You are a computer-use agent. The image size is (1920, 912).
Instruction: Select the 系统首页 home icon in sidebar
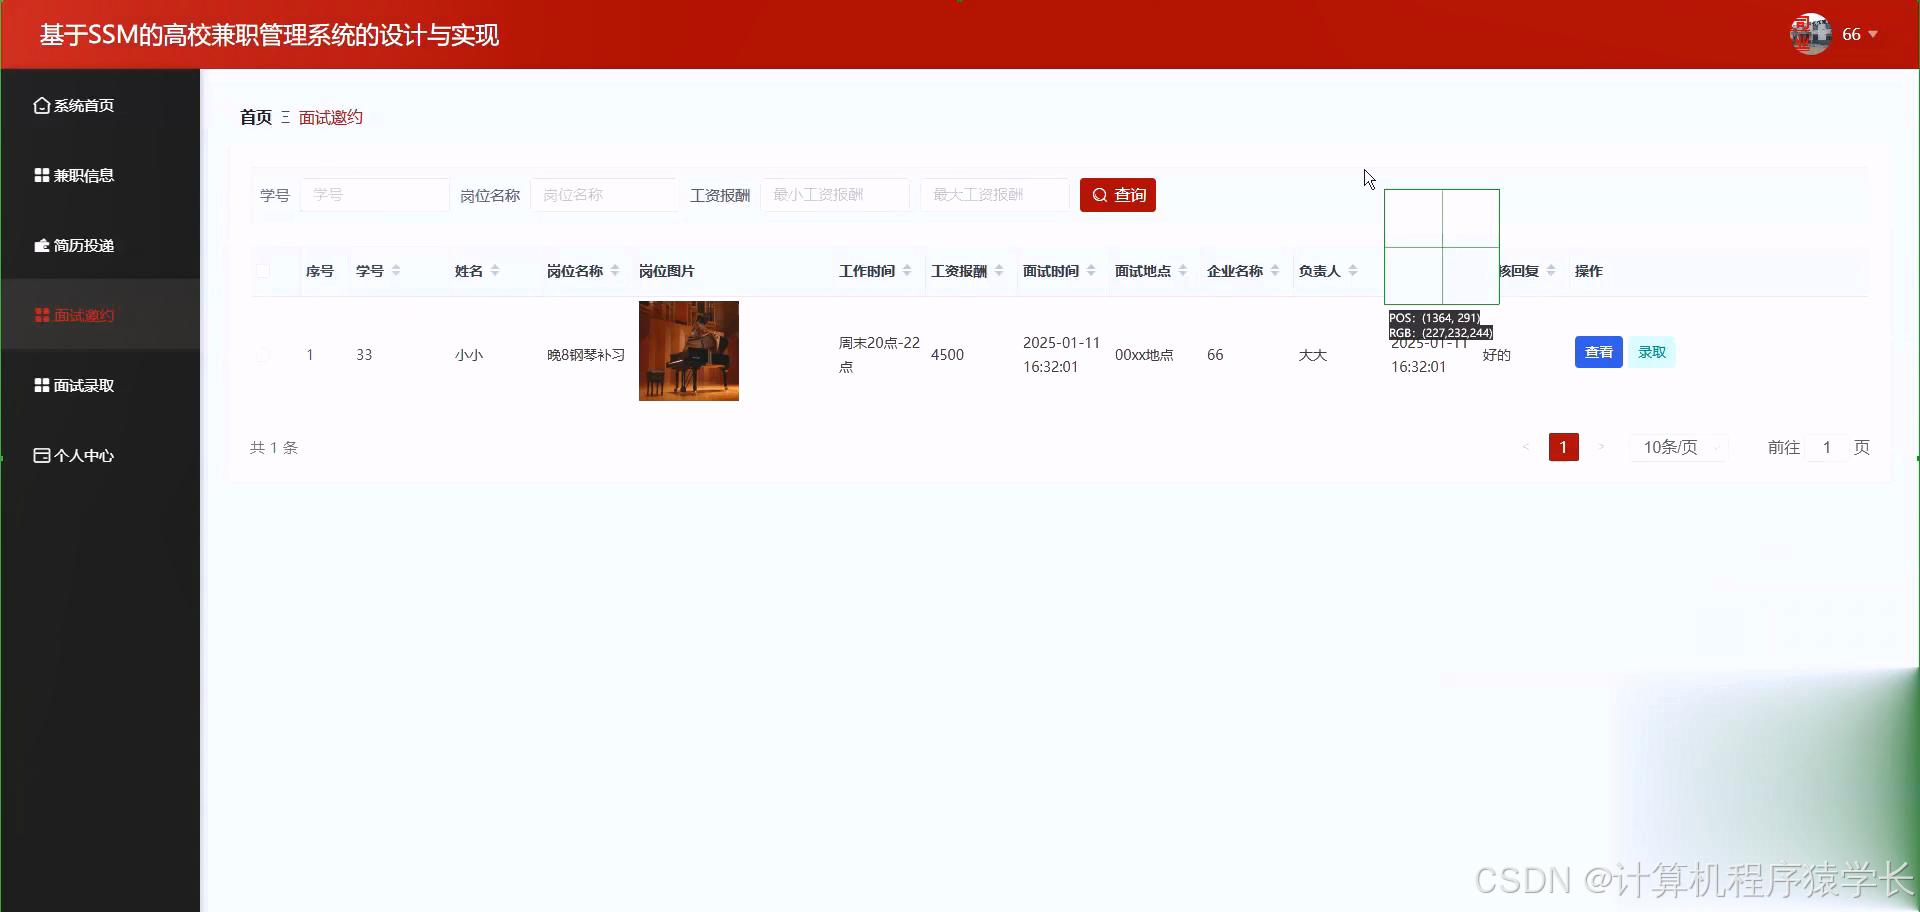(40, 104)
